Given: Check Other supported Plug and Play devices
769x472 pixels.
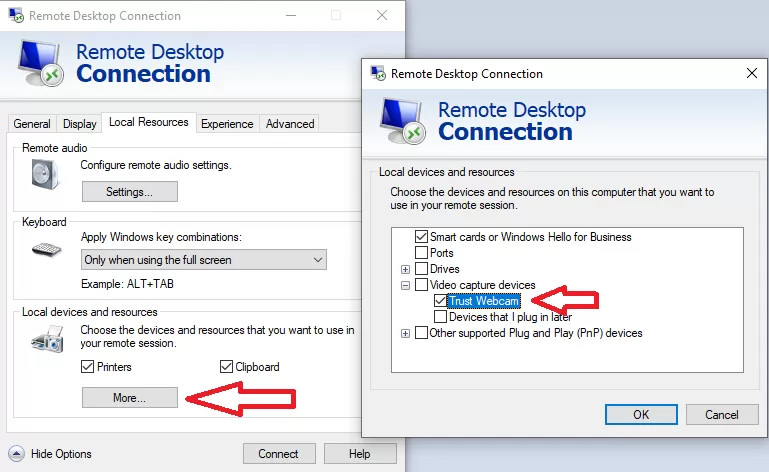Looking at the screenshot, I should [421, 333].
